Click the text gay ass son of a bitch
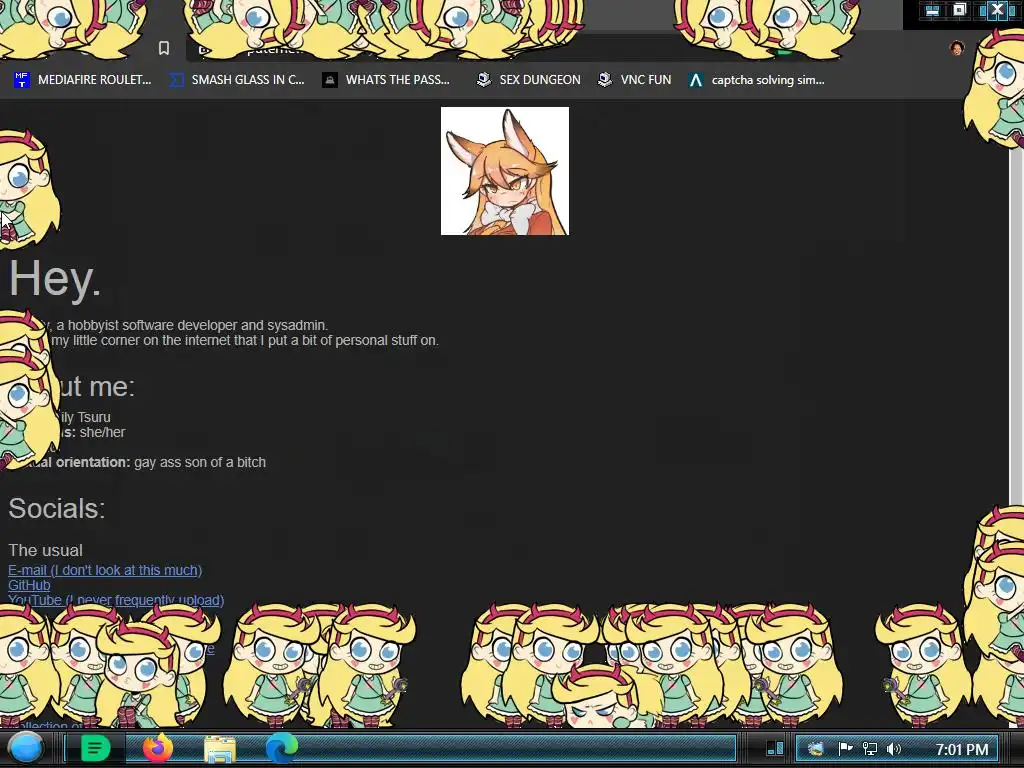Screen dimensions: 1024x768 pyautogui.click(x=200, y=462)
